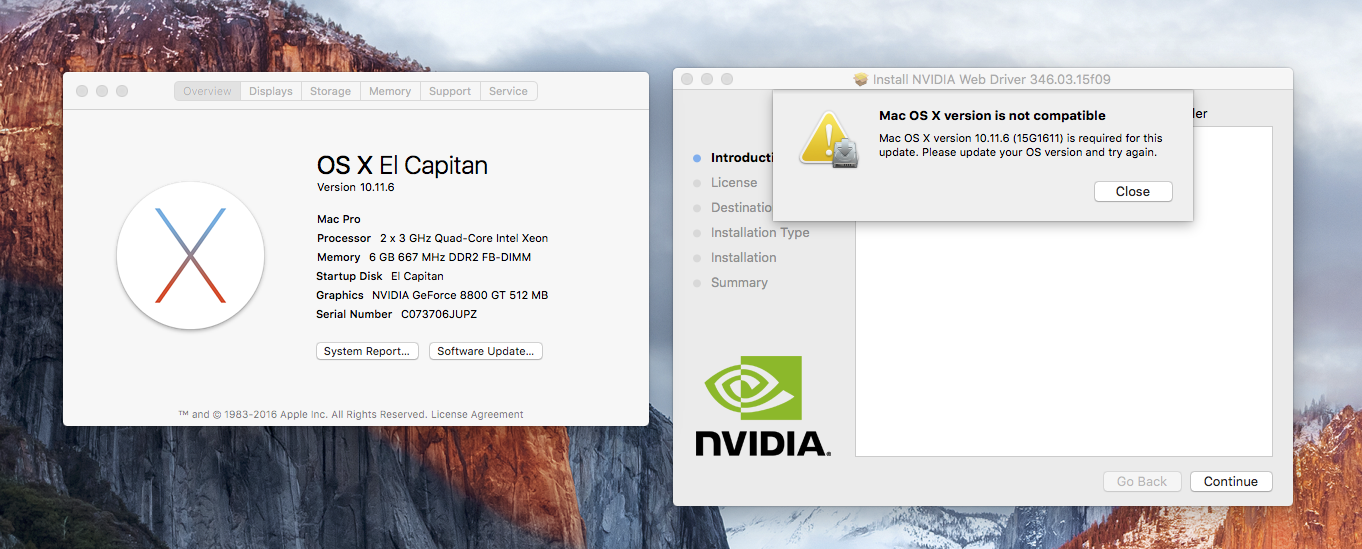This screenshot has height=549, width=1362.
Task: Click the Apple copyright 1983-2016 text
Action: pos(303,414)
